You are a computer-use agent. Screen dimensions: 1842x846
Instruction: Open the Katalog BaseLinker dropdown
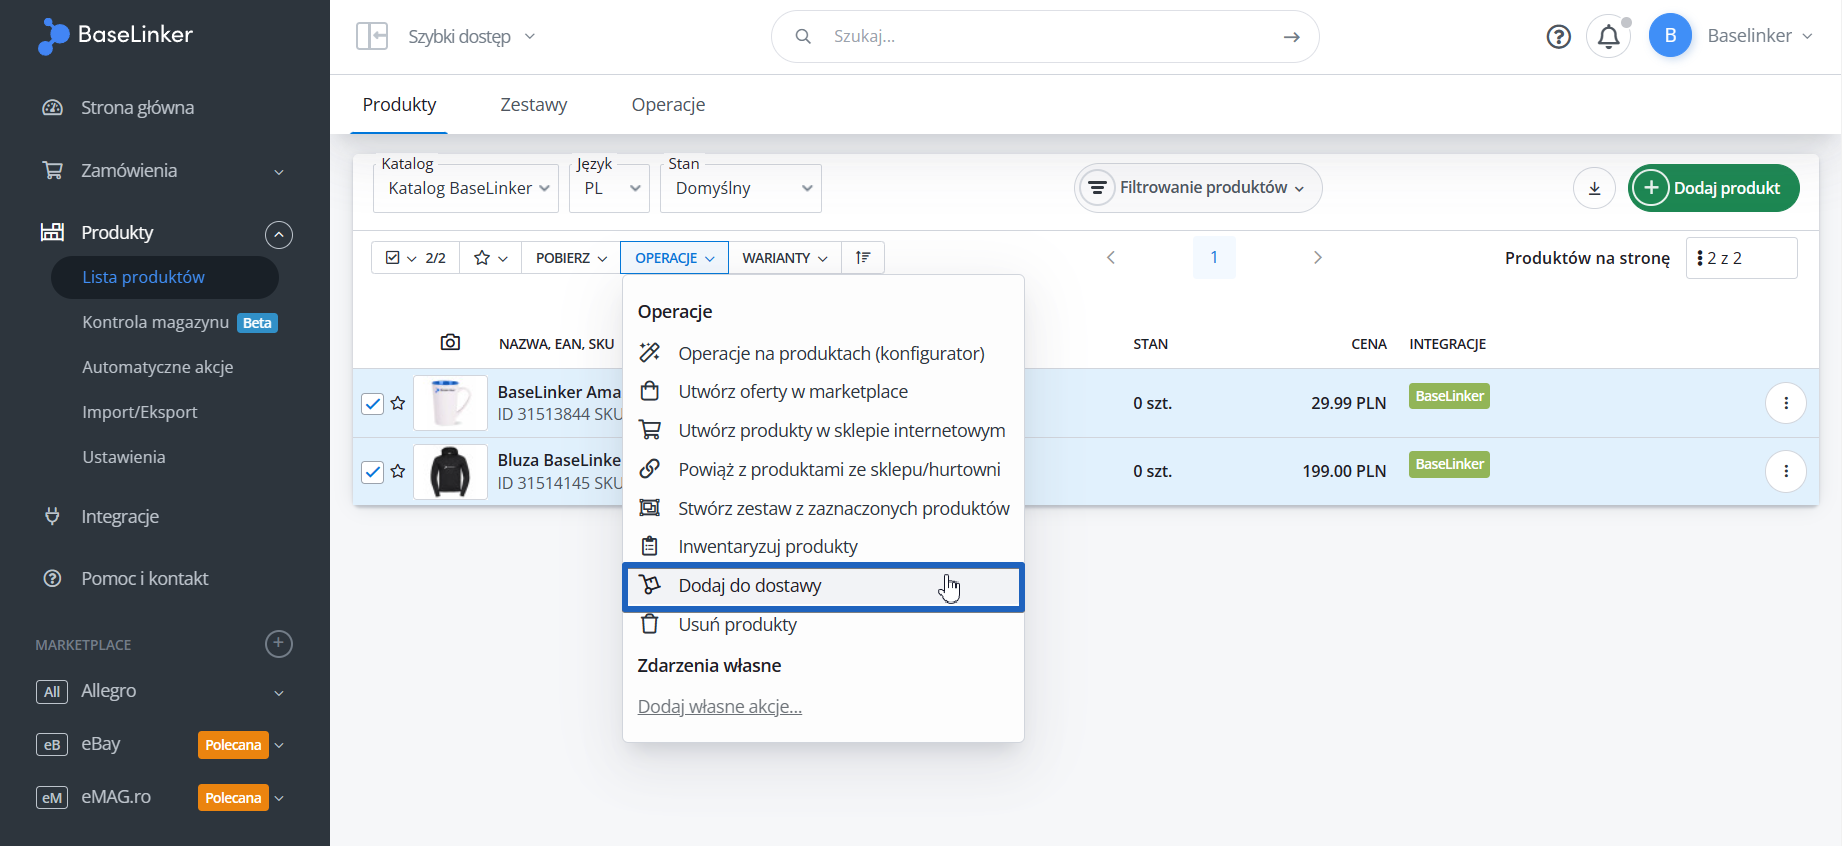click(x=466, y=188)
